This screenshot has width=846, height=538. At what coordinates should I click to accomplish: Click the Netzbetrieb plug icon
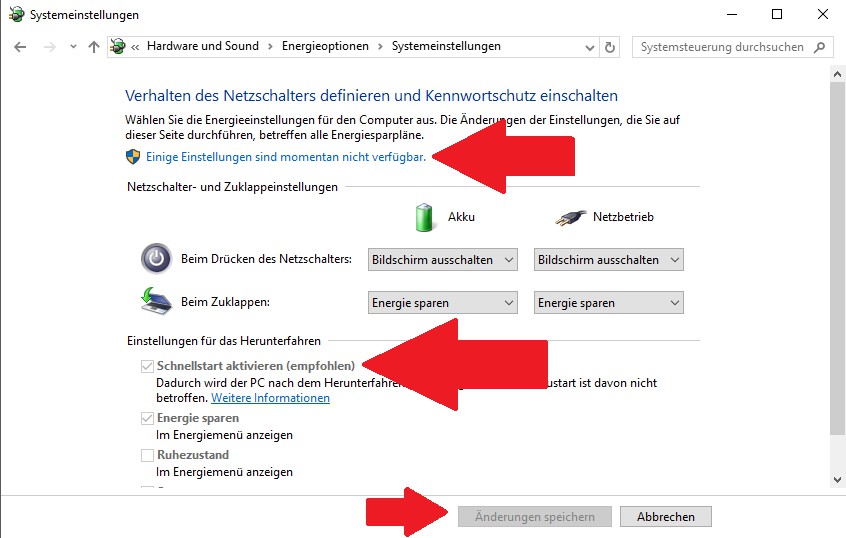coord(571,218)
